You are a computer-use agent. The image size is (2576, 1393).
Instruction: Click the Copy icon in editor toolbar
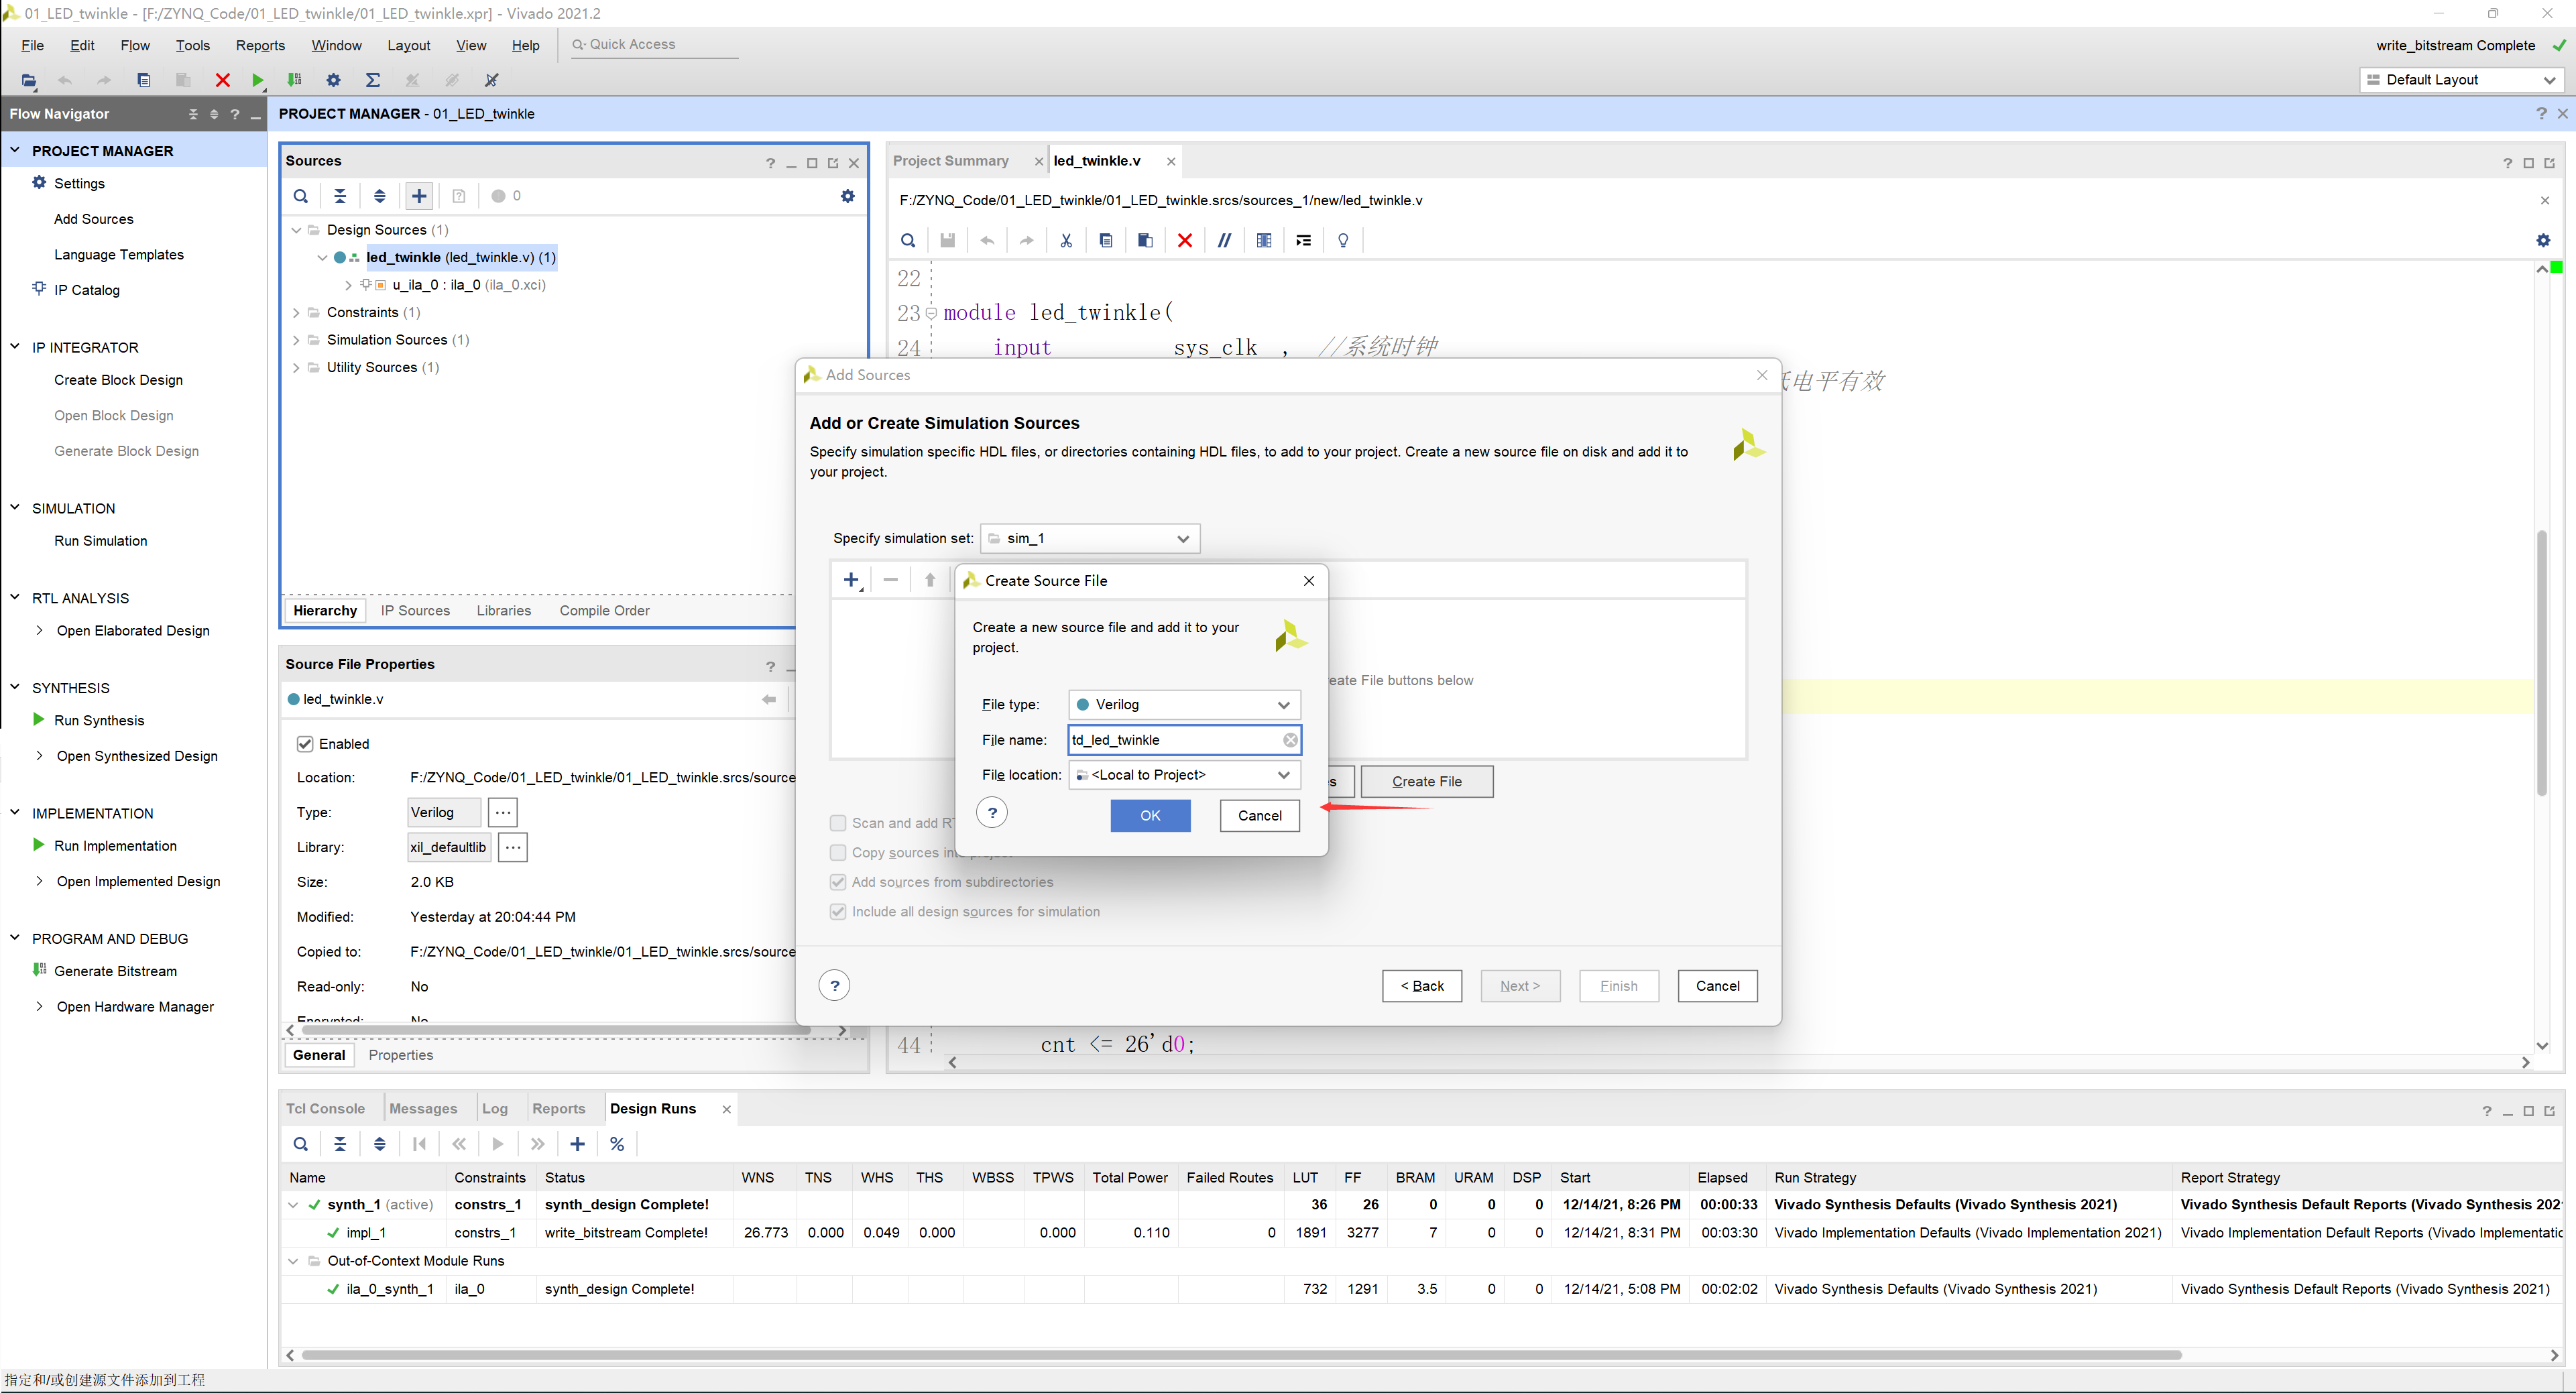click(x=1105, y=240)
